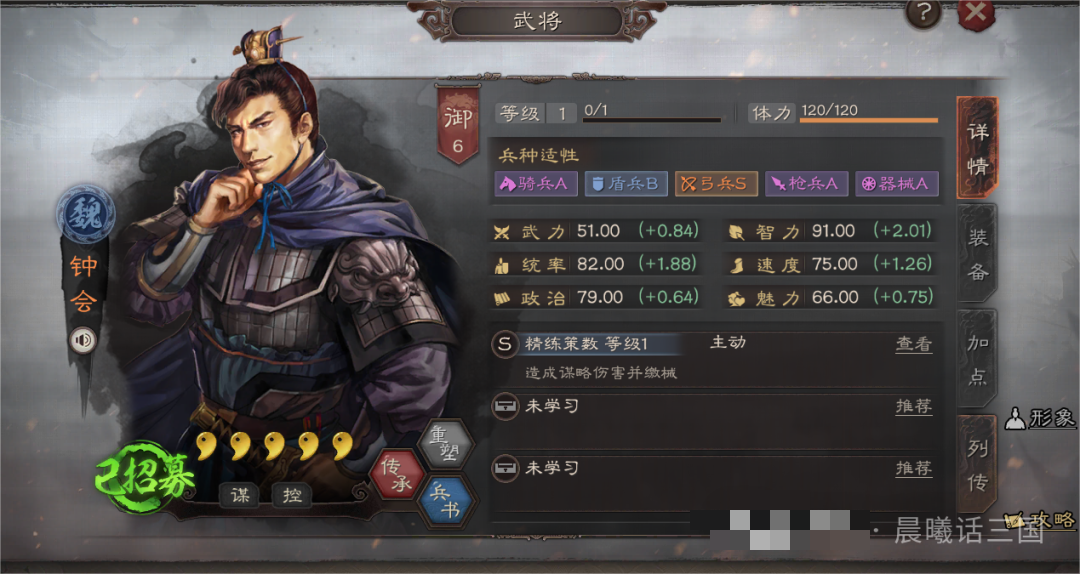Image resolution: width=1080 pixels, height=574 pixels.
Task: Select the 弓兵S troop aptitude badge
Action: tap(716, 184)
